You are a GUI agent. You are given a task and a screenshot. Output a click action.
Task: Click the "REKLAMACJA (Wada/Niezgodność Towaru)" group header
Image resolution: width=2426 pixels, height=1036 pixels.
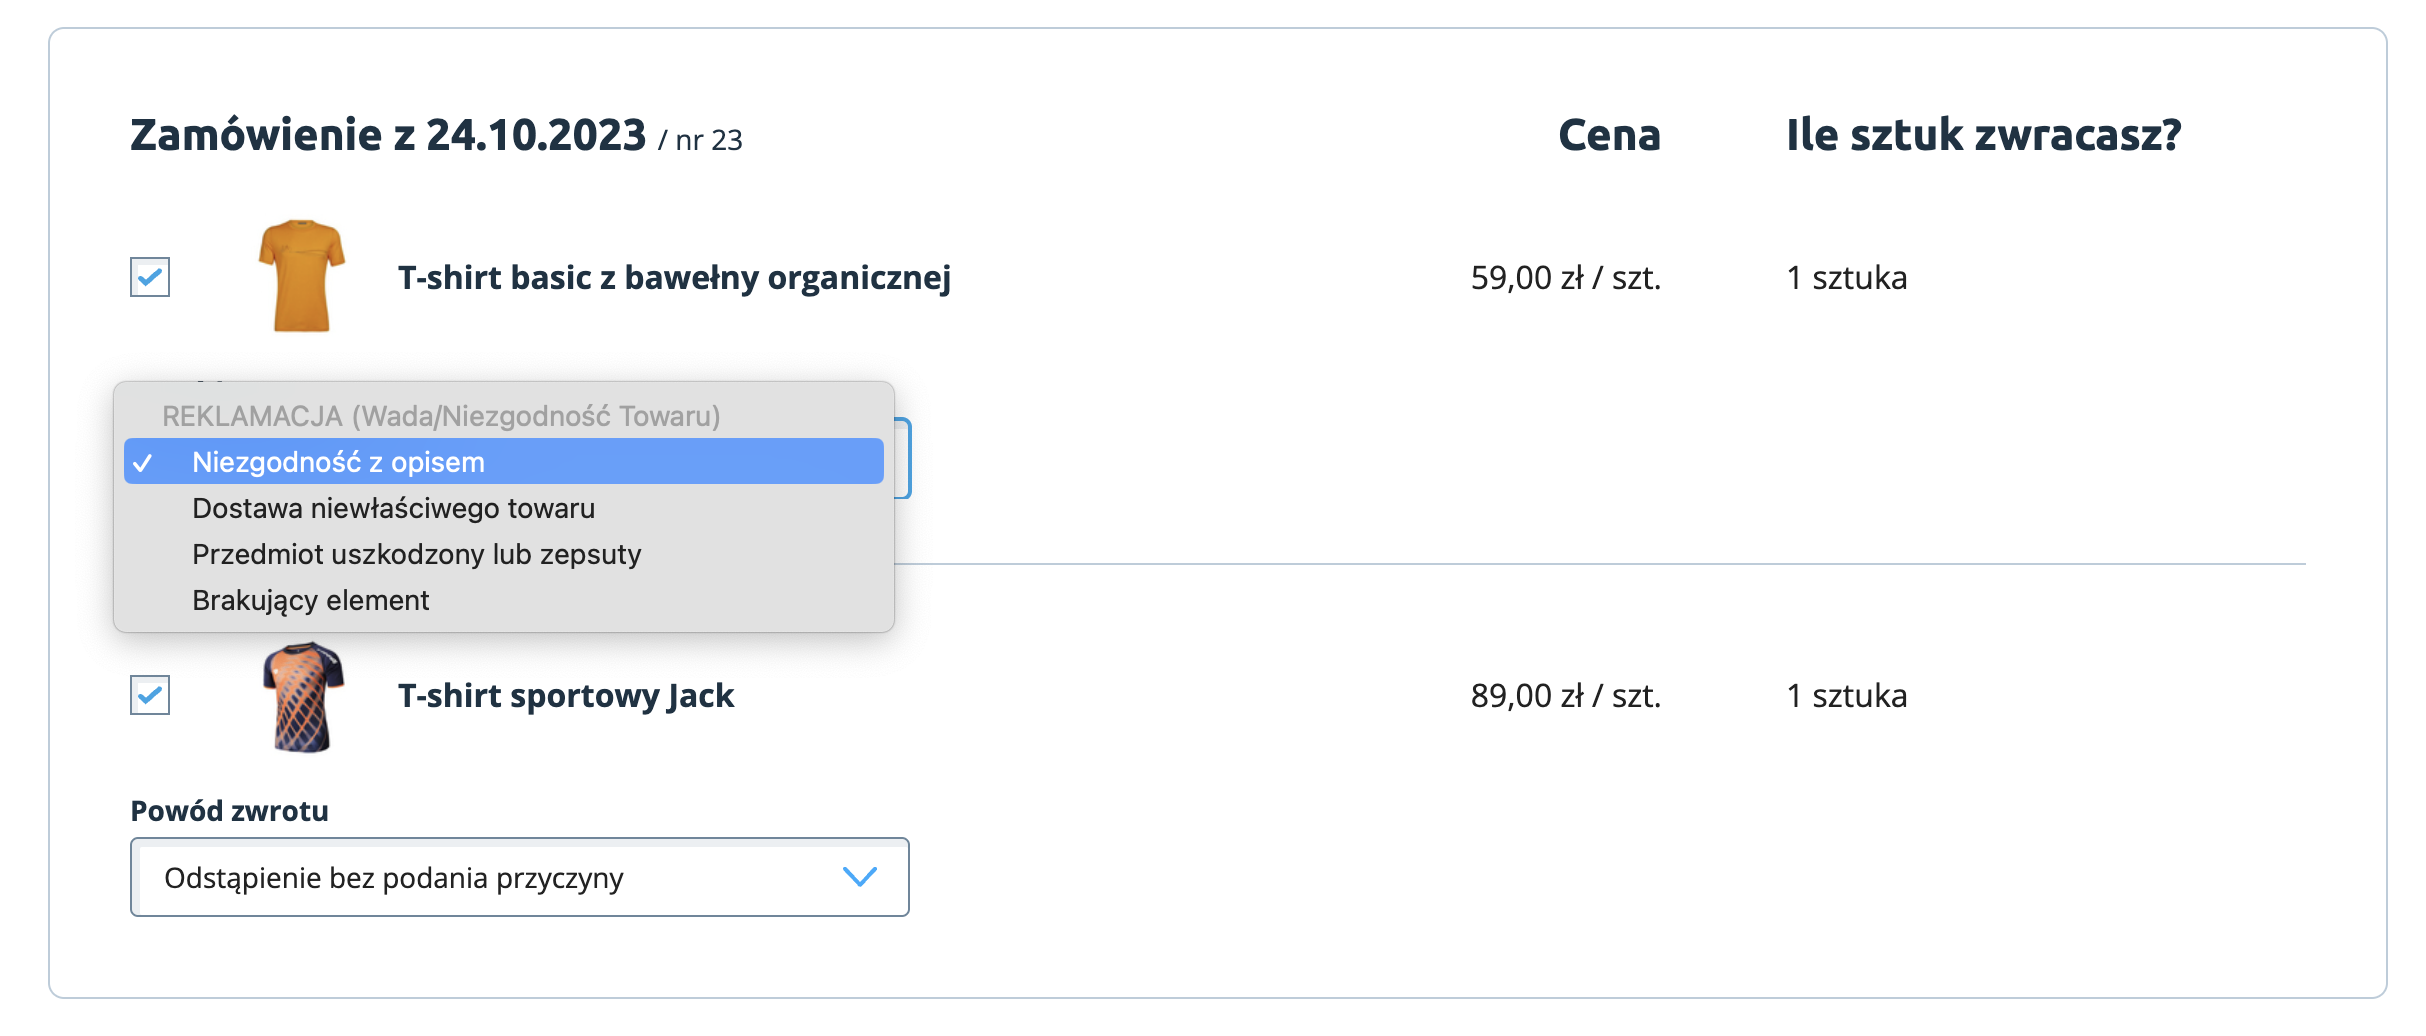[441, 416]
